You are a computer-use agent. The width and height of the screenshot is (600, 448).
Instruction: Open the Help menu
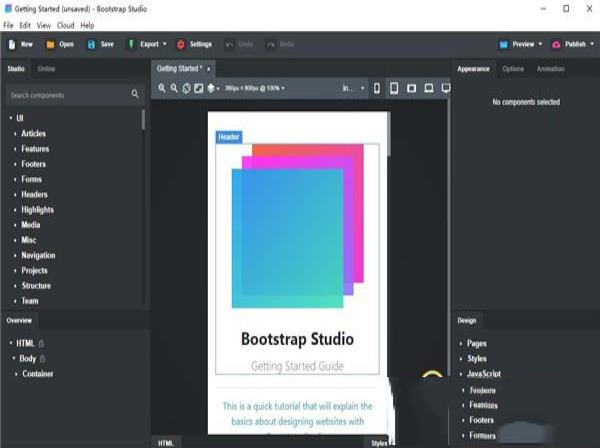tap(87, 26)
